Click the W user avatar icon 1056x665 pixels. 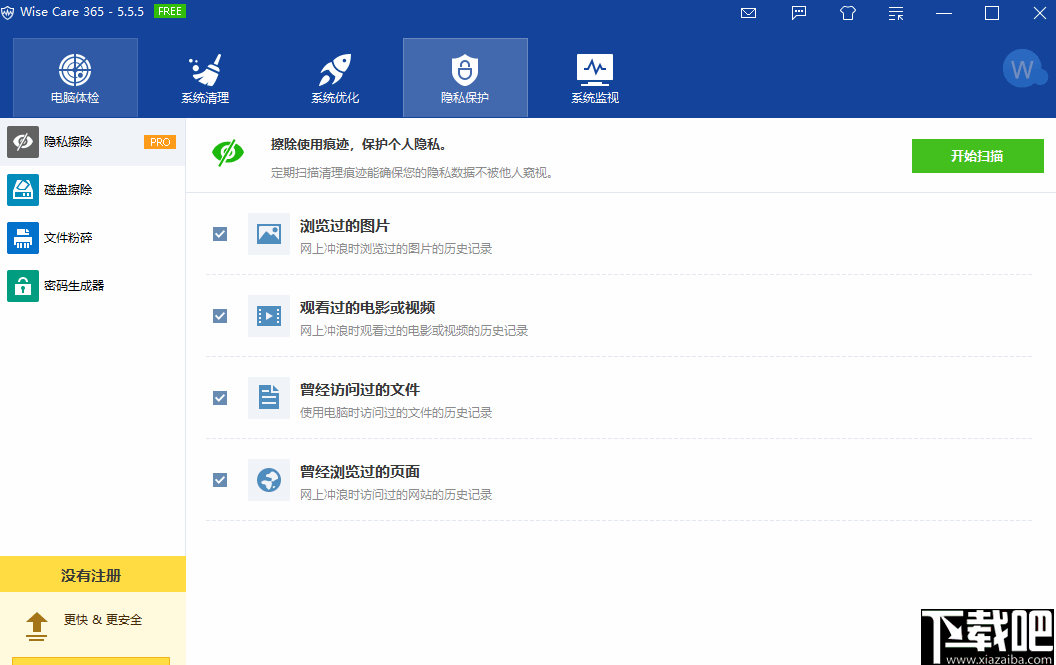(1023, 69)
